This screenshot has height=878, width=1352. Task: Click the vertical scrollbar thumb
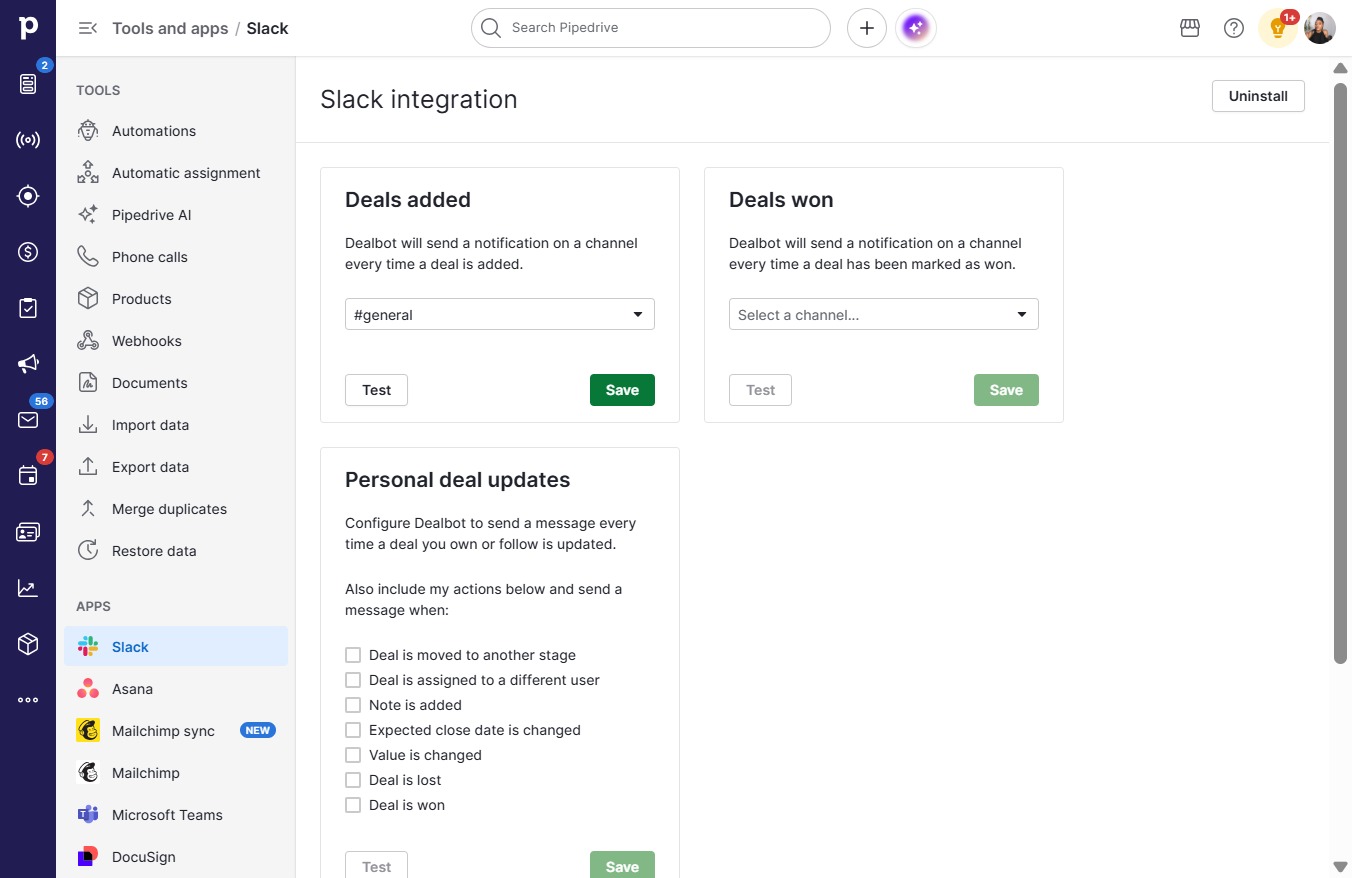click(x=1340, y=373)
